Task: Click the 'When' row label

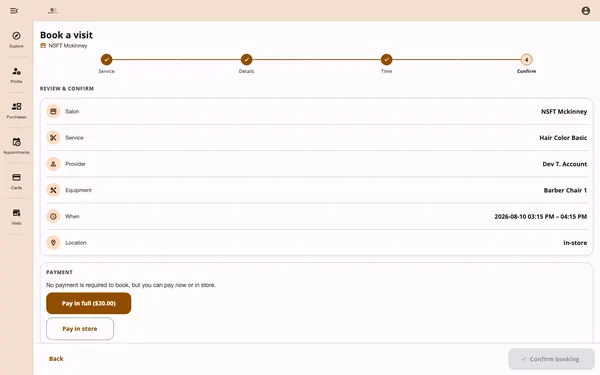Action: point(72,216)
